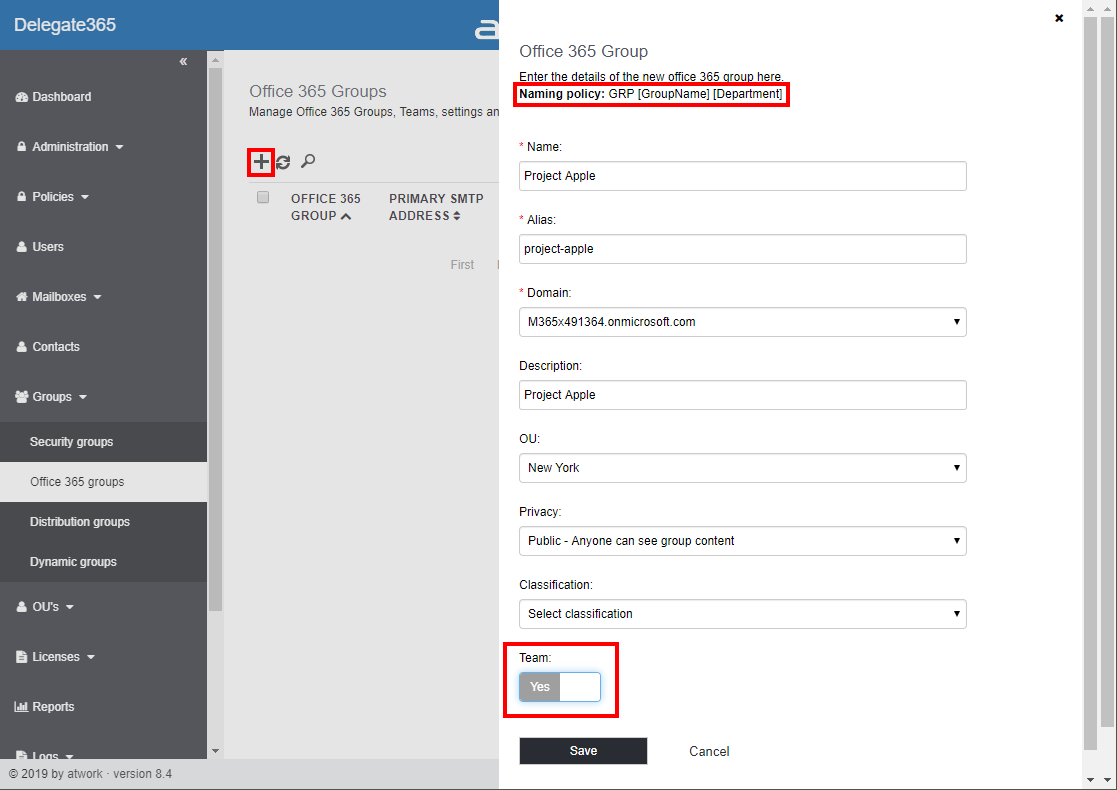Toggle the select-all checkbox in table header

pyautogui.click(x=263, y=197)
